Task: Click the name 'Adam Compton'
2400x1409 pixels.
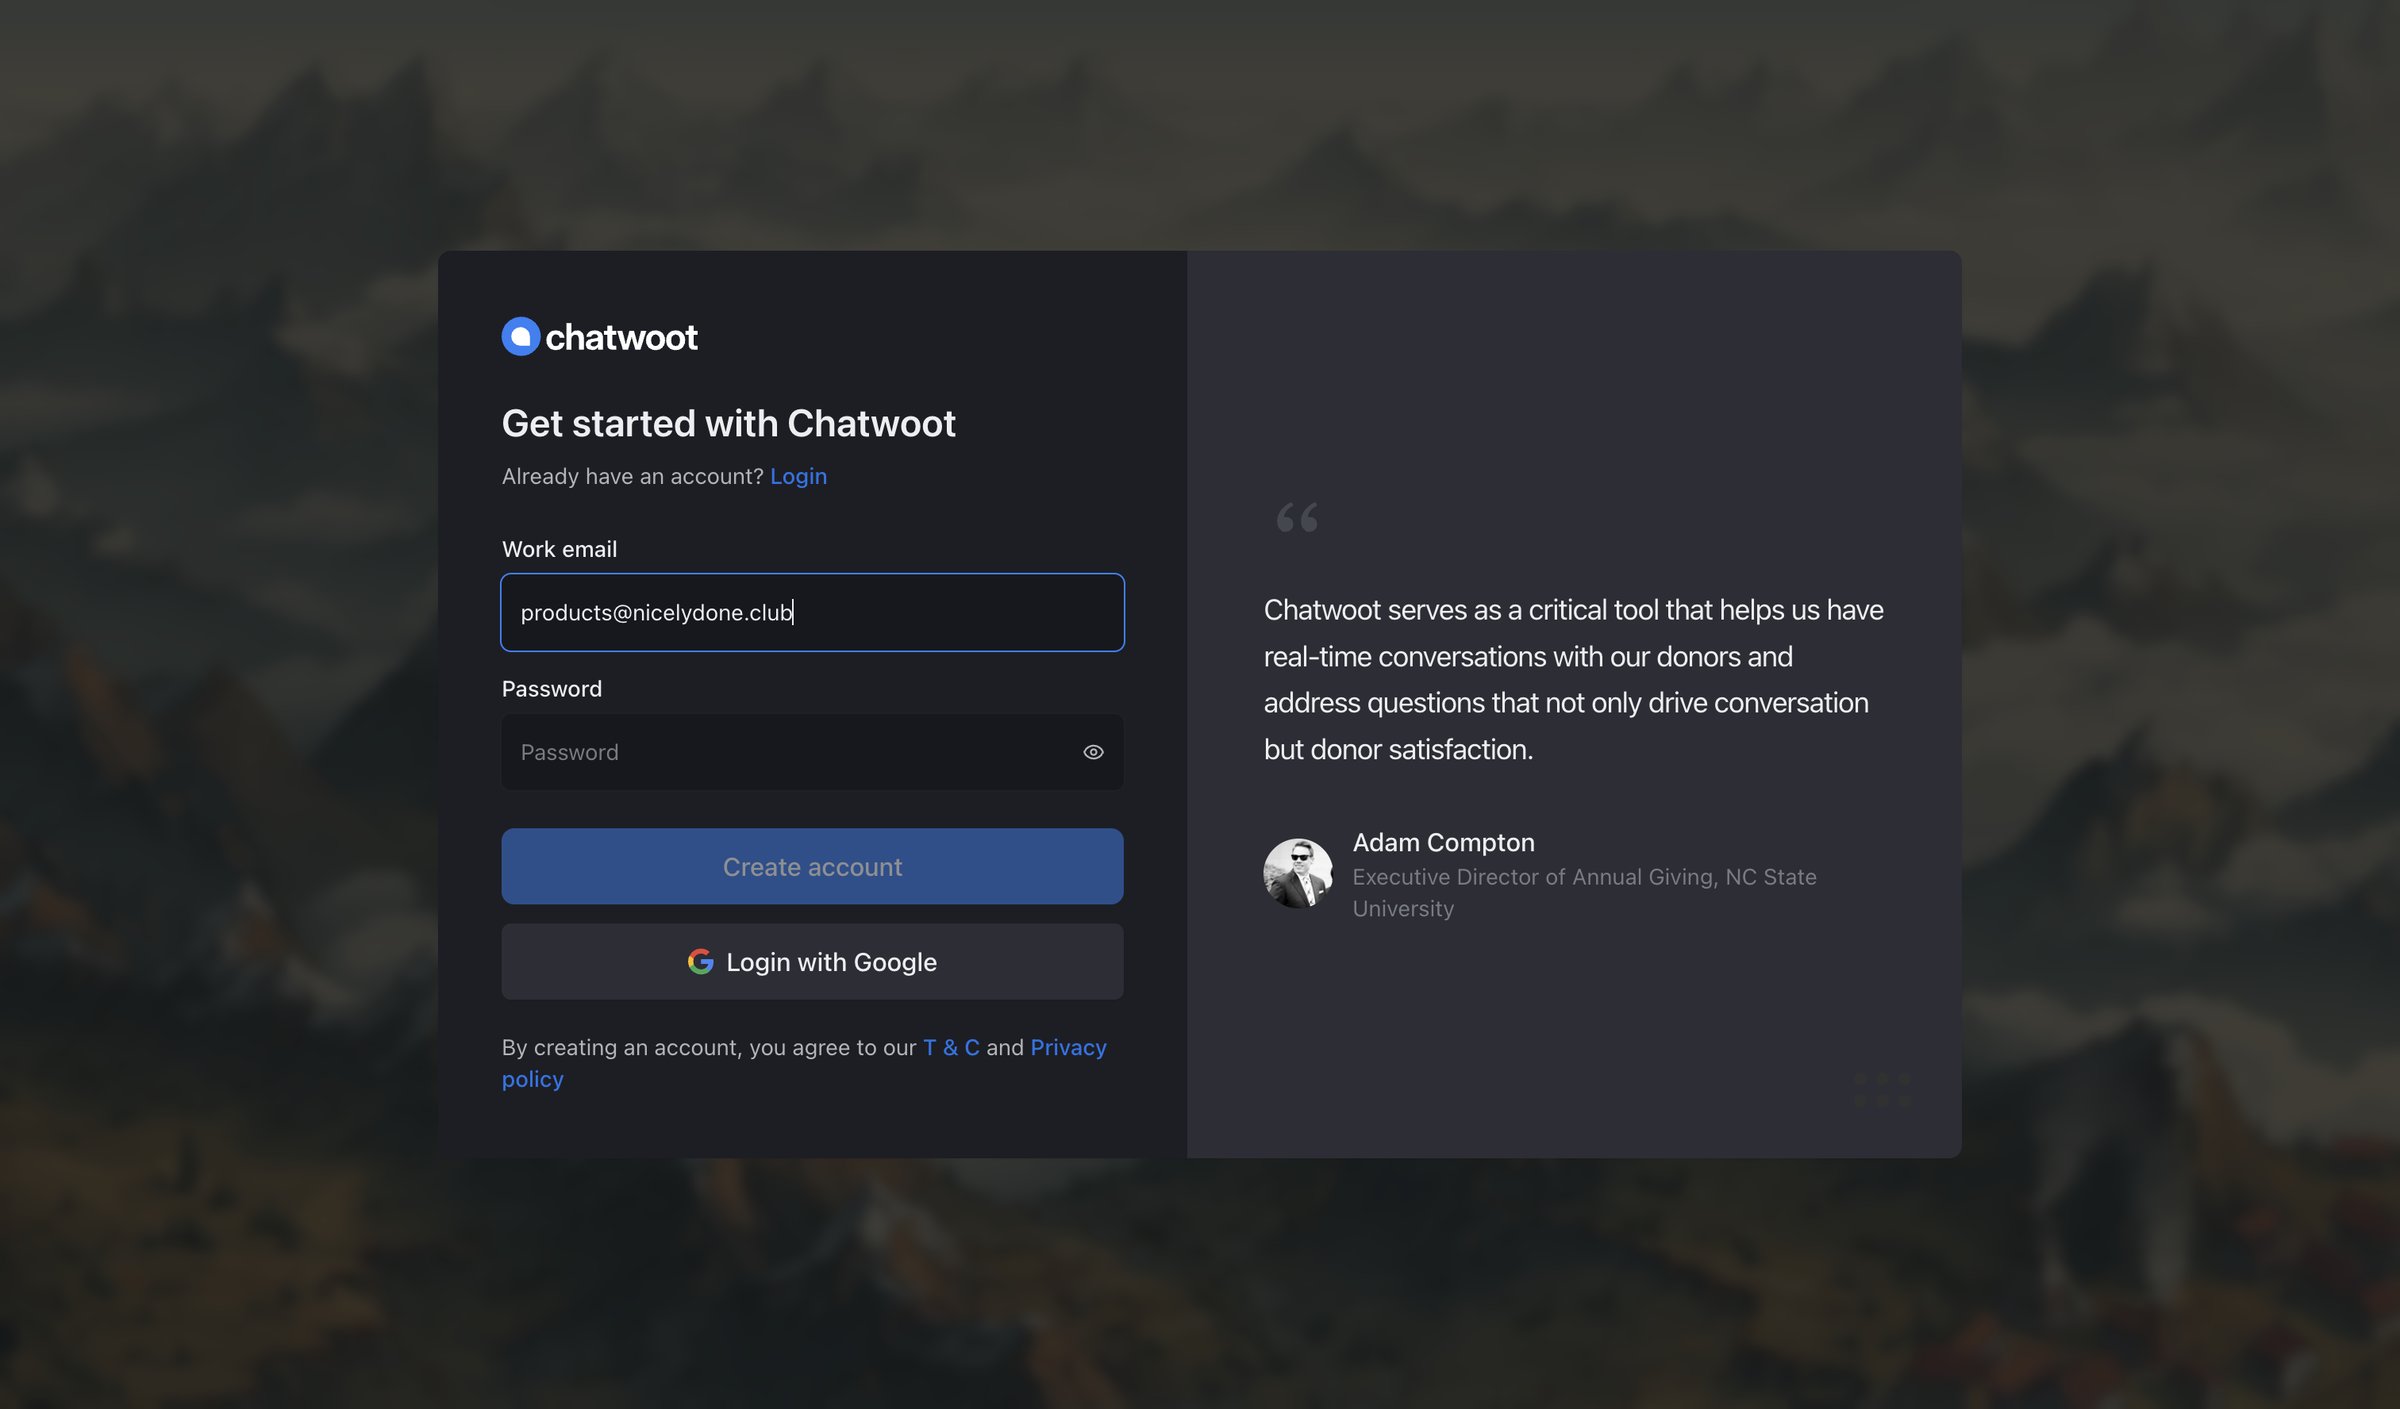Action: point(1443,842)
